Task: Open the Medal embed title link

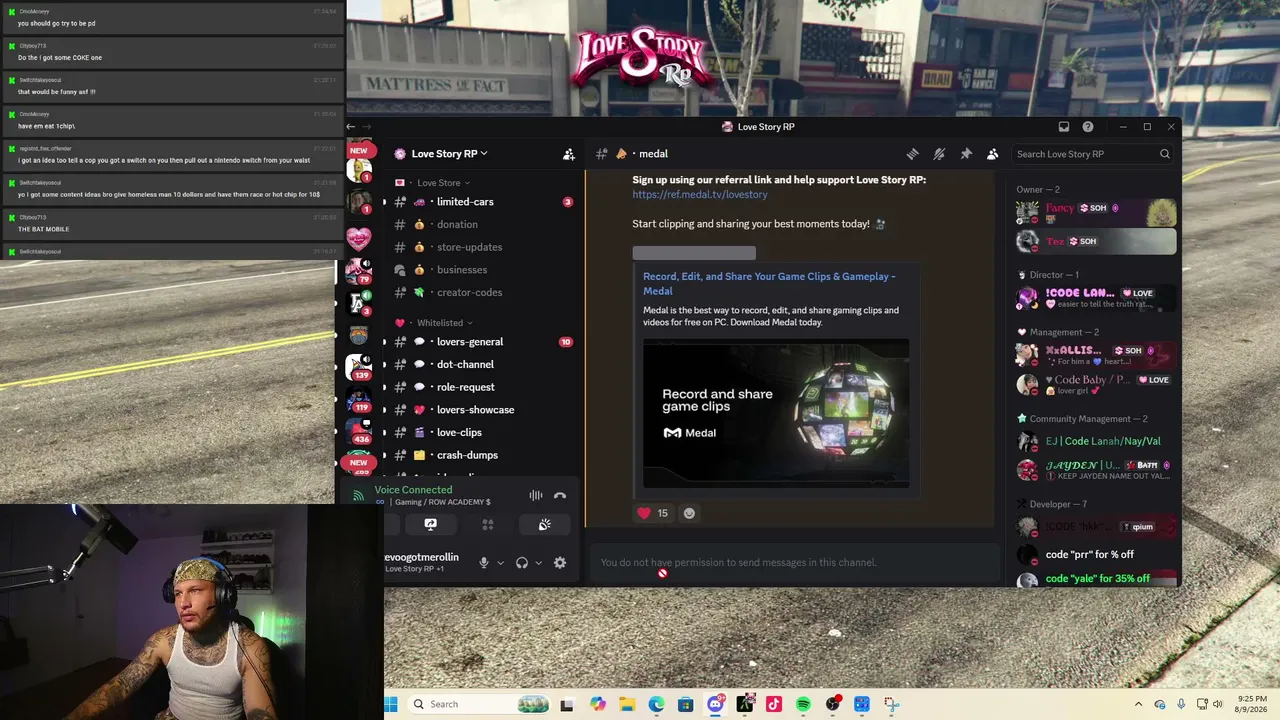Action: pos(769,284)
